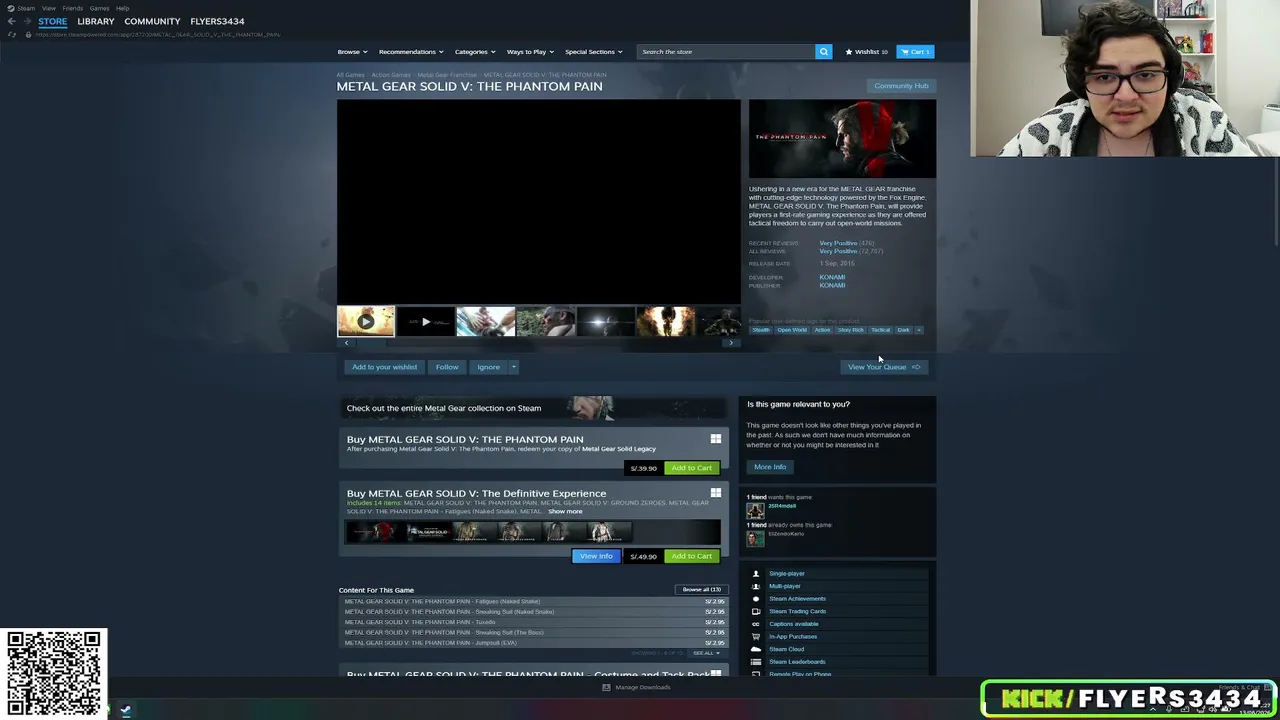
Task: Click the In-App Purchases cart icon
Action: [756, 636]
